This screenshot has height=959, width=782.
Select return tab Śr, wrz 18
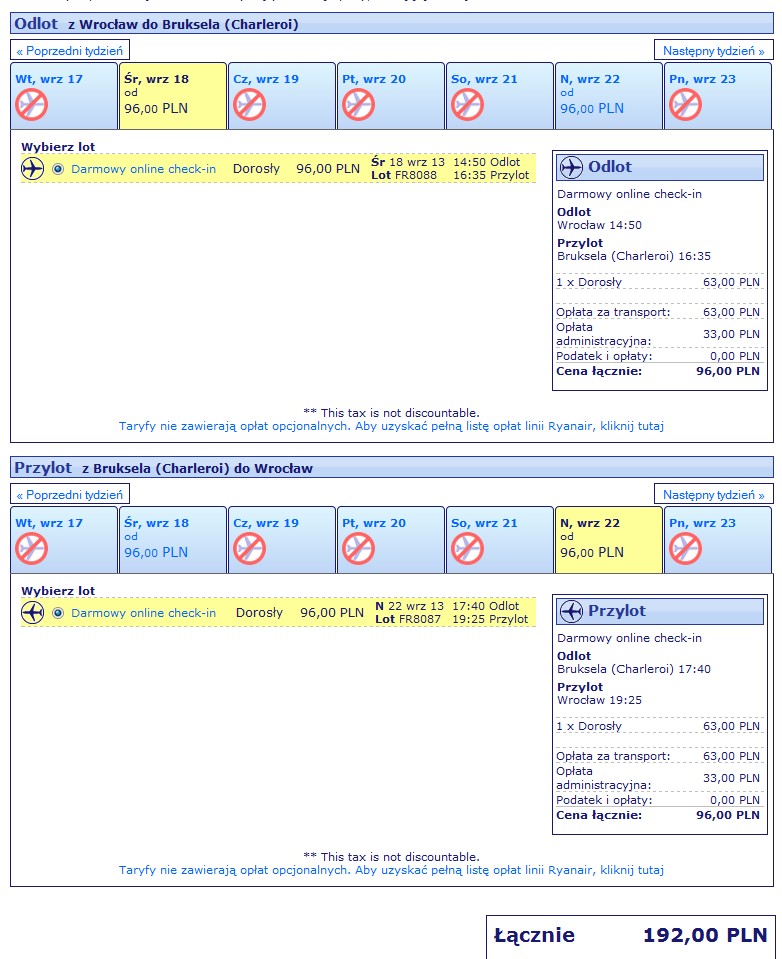pos(173,539)
